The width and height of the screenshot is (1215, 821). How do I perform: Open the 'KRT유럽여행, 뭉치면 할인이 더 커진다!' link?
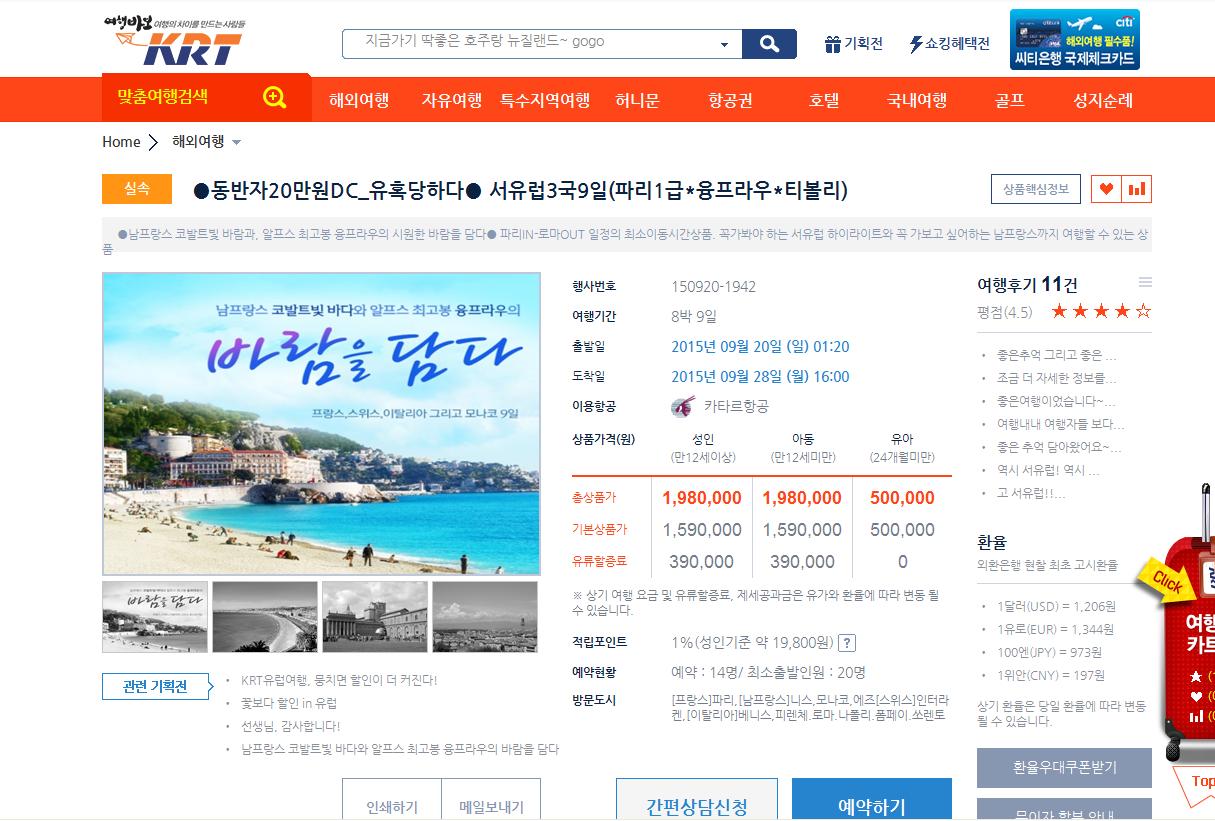339,681
